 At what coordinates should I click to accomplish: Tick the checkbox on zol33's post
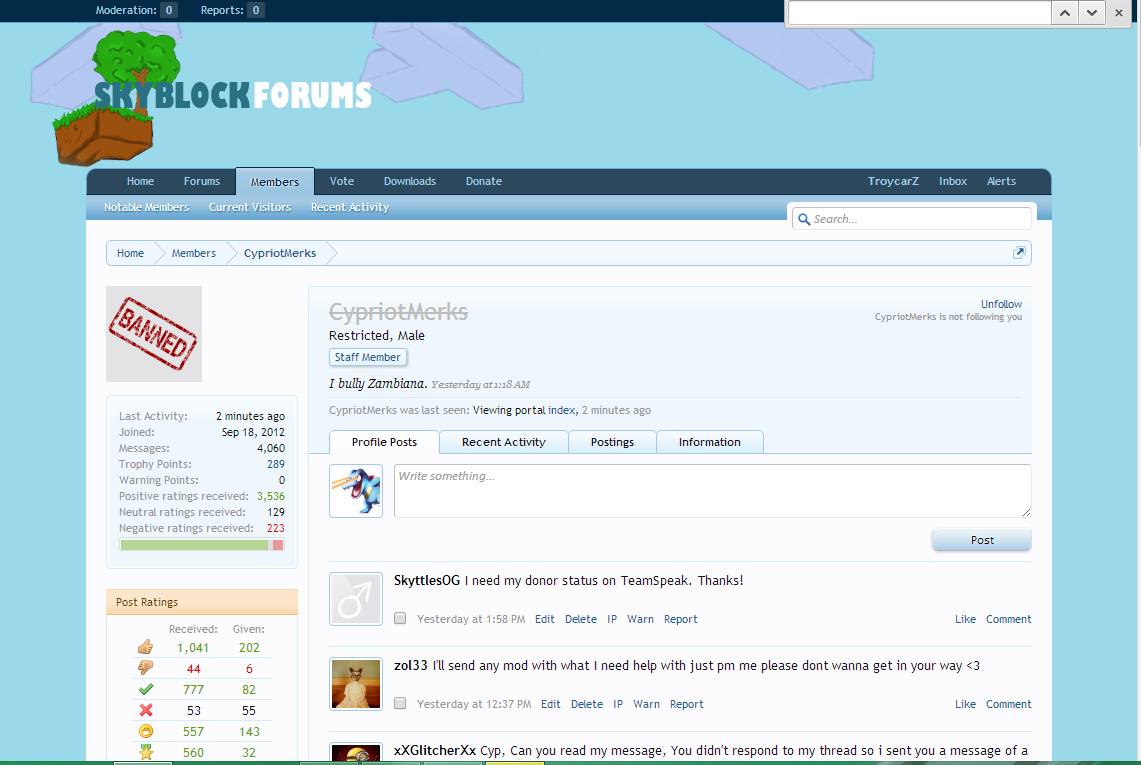coord(400,704)
